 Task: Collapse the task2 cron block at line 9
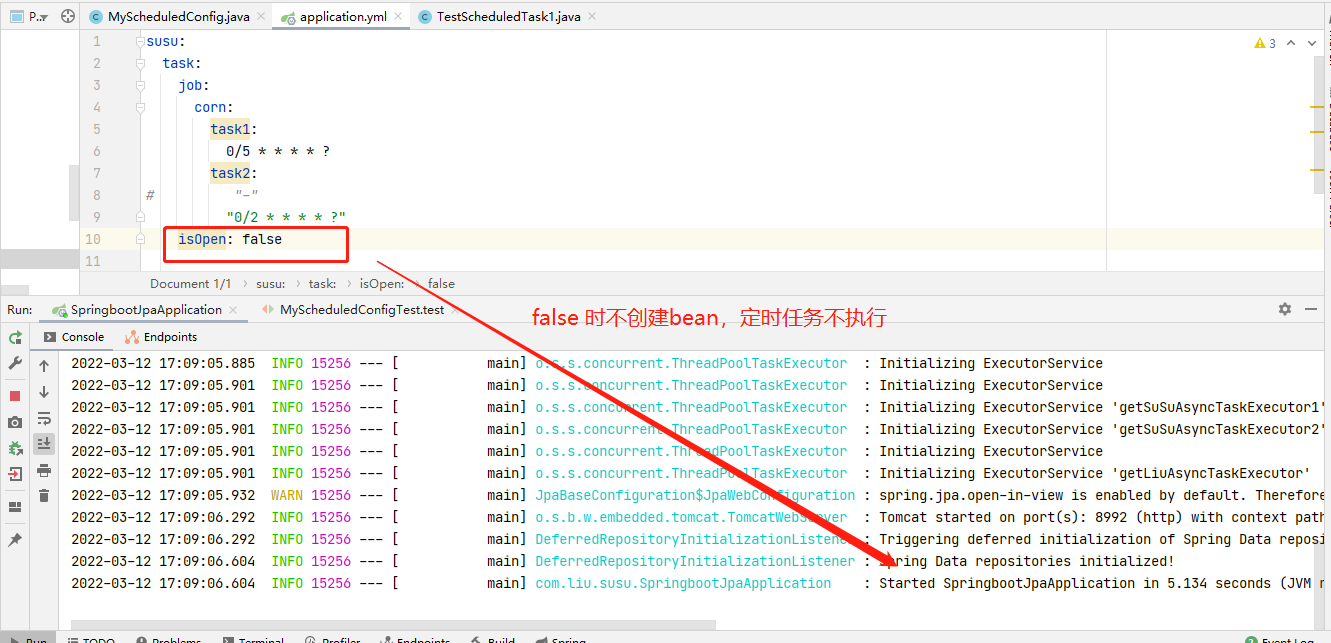(140, 217)
